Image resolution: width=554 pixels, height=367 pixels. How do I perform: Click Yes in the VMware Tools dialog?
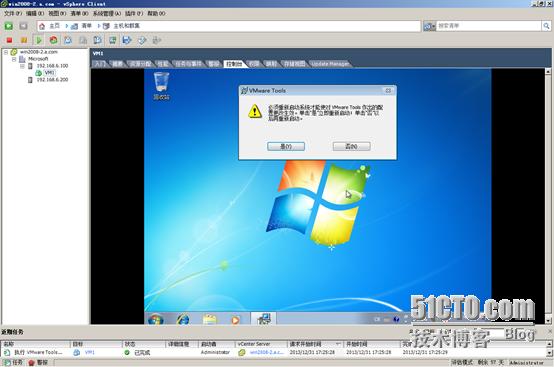click(286, 146)
